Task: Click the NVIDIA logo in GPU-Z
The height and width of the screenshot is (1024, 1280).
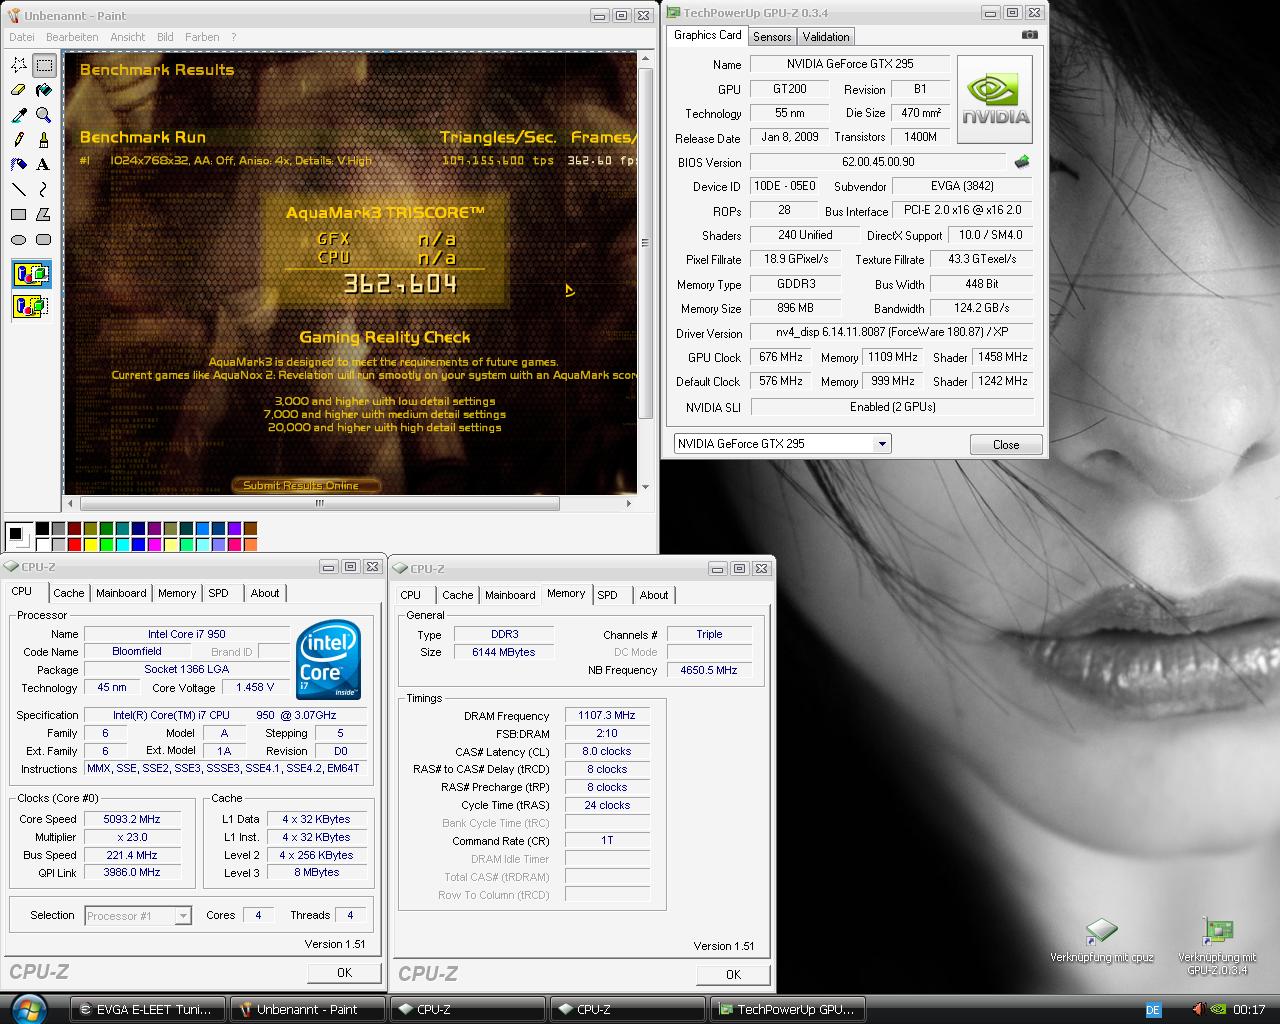Action: 995,100
